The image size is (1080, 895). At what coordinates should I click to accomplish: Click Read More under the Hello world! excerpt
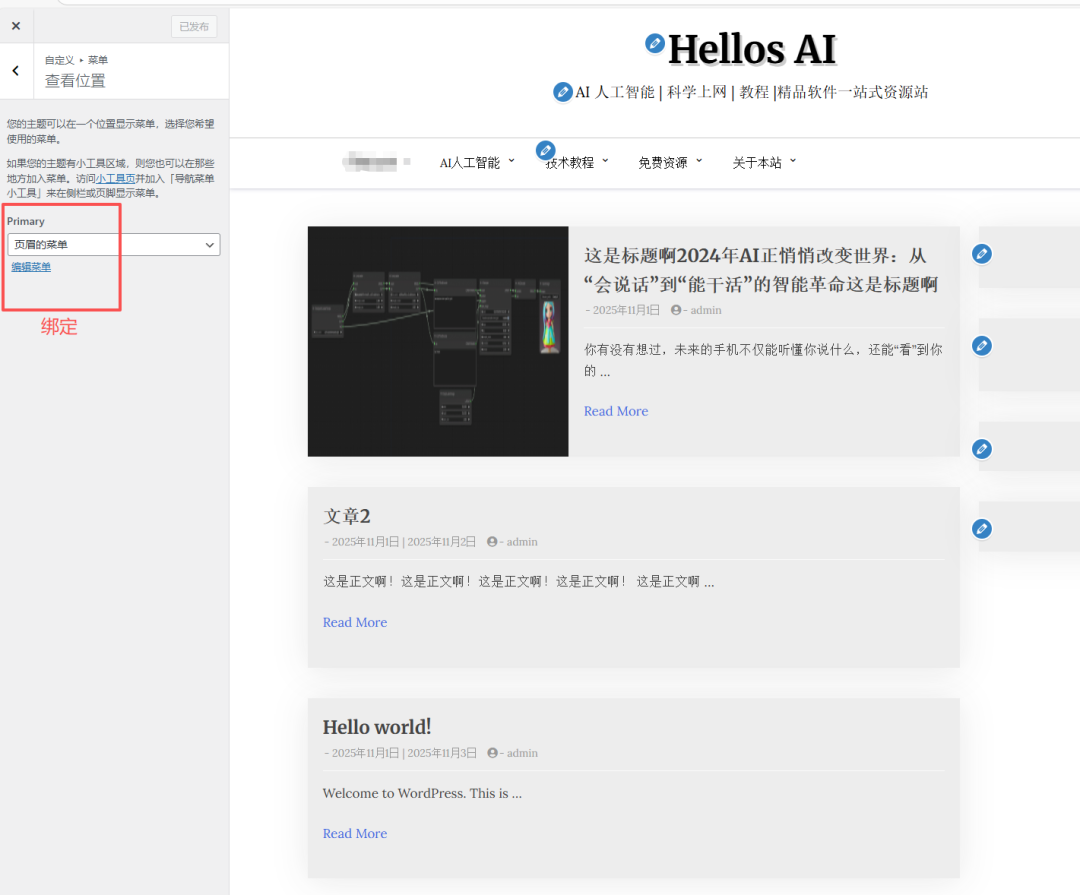(x=354, y=833)
